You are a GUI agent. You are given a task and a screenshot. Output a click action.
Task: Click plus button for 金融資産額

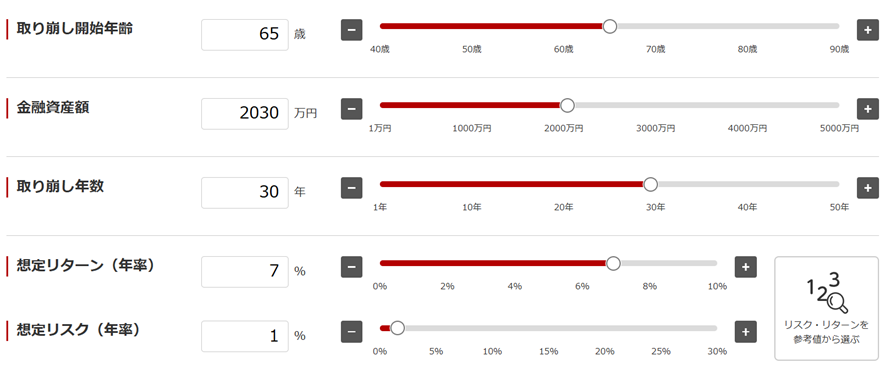tap(868, 108)
